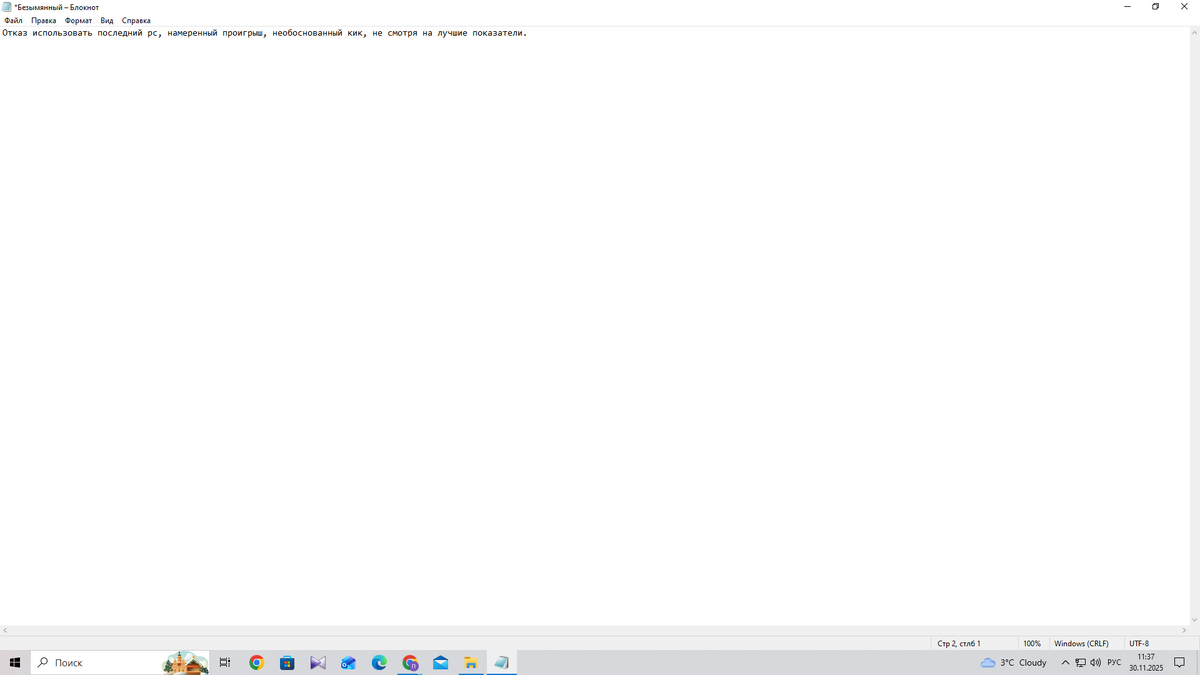Image resolution: width=1200 pixels, height=675 pixels.
Task: Open File Explorer from the taskbar
Action: pos(470,663)
